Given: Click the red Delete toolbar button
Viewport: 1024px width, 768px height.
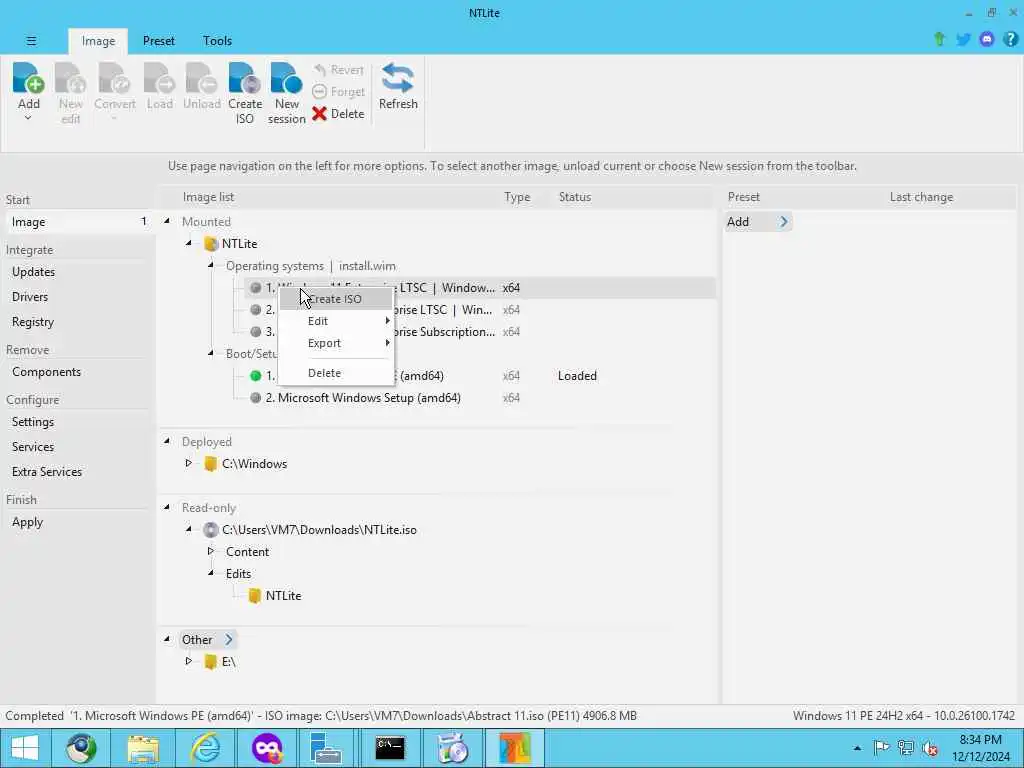Looking at the screenshot, I should click(x=338, y=114).
